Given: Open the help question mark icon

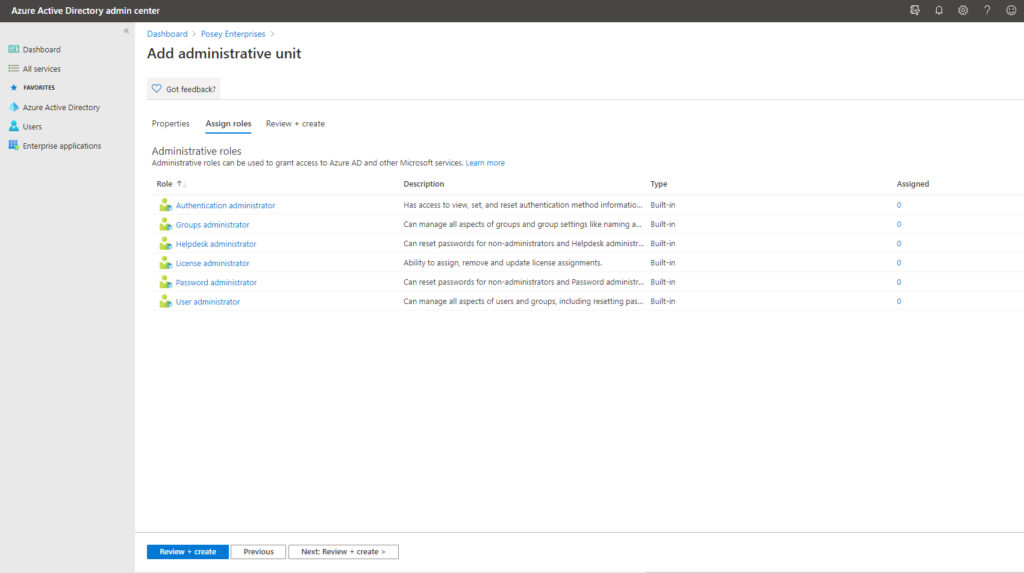Looking at the screenshot, I should coord(987,10).
